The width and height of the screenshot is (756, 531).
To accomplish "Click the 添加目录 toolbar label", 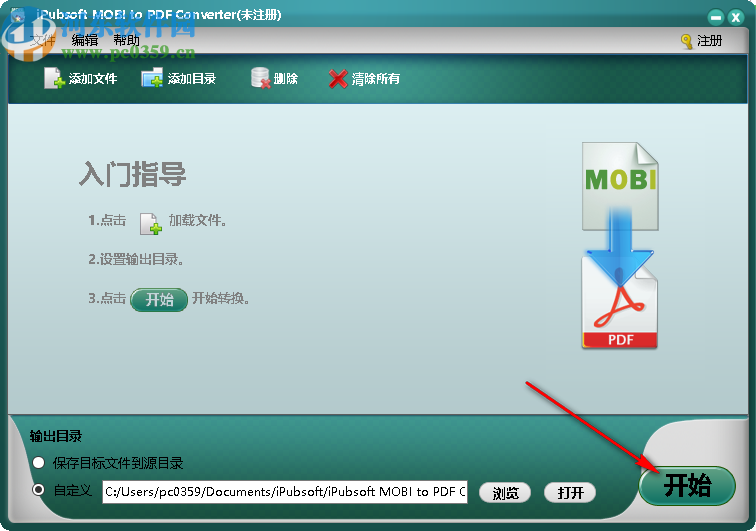I will coord(191,79).
